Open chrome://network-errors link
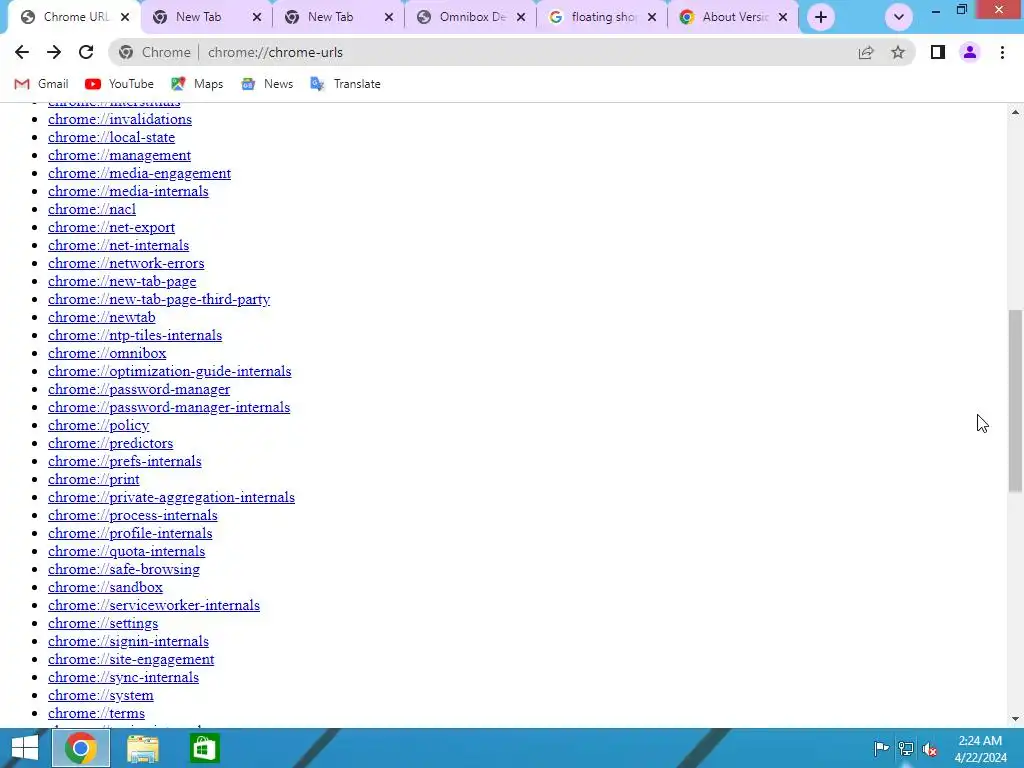 126,263
